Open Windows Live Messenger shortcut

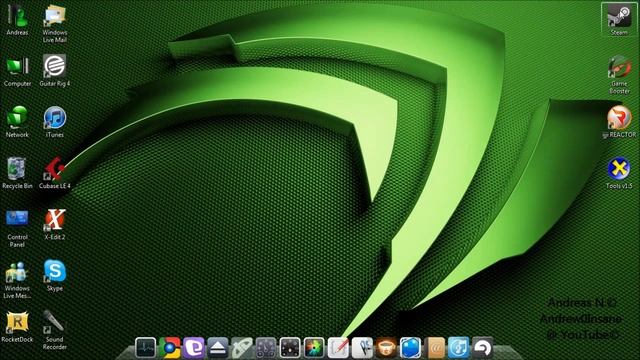[17, 272]
